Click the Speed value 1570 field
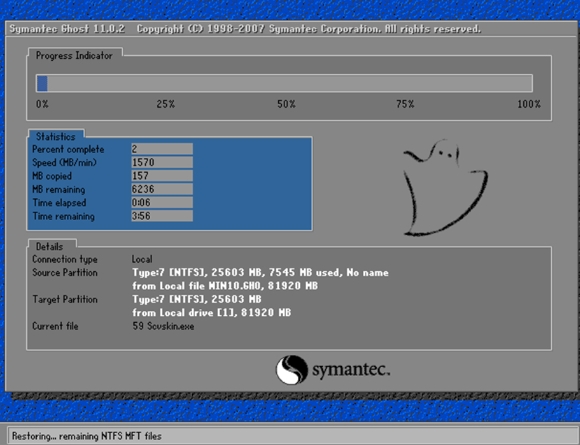This screenshot has width=580, height=445. [x=162, y=162]
